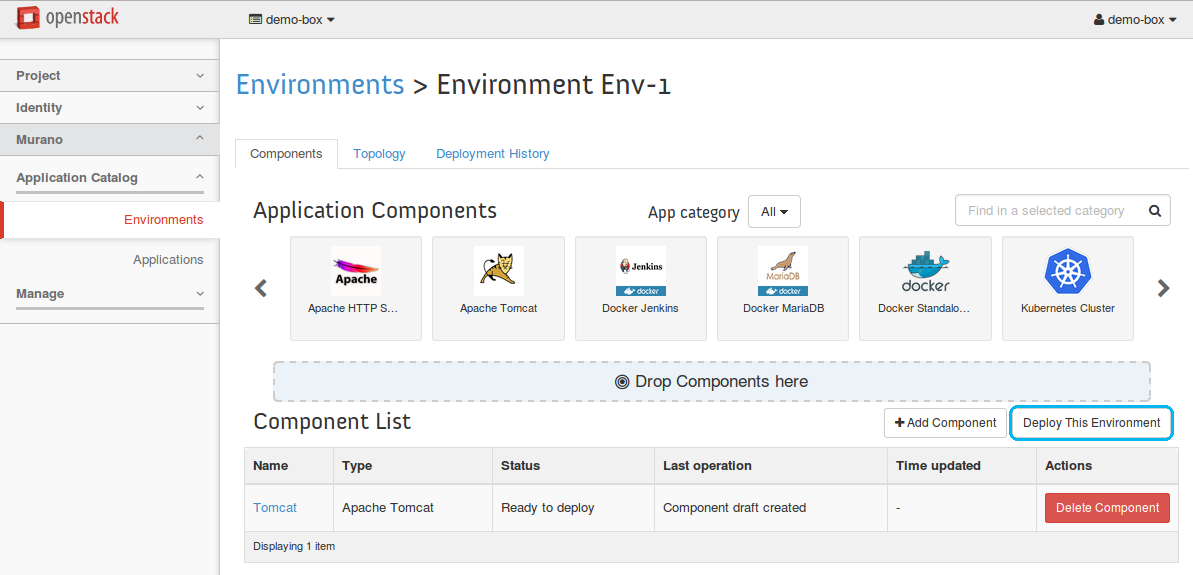Open the App category All dropdown
Image resolution: width=1193 pixels, height=575 pixels.
point(774,212)
